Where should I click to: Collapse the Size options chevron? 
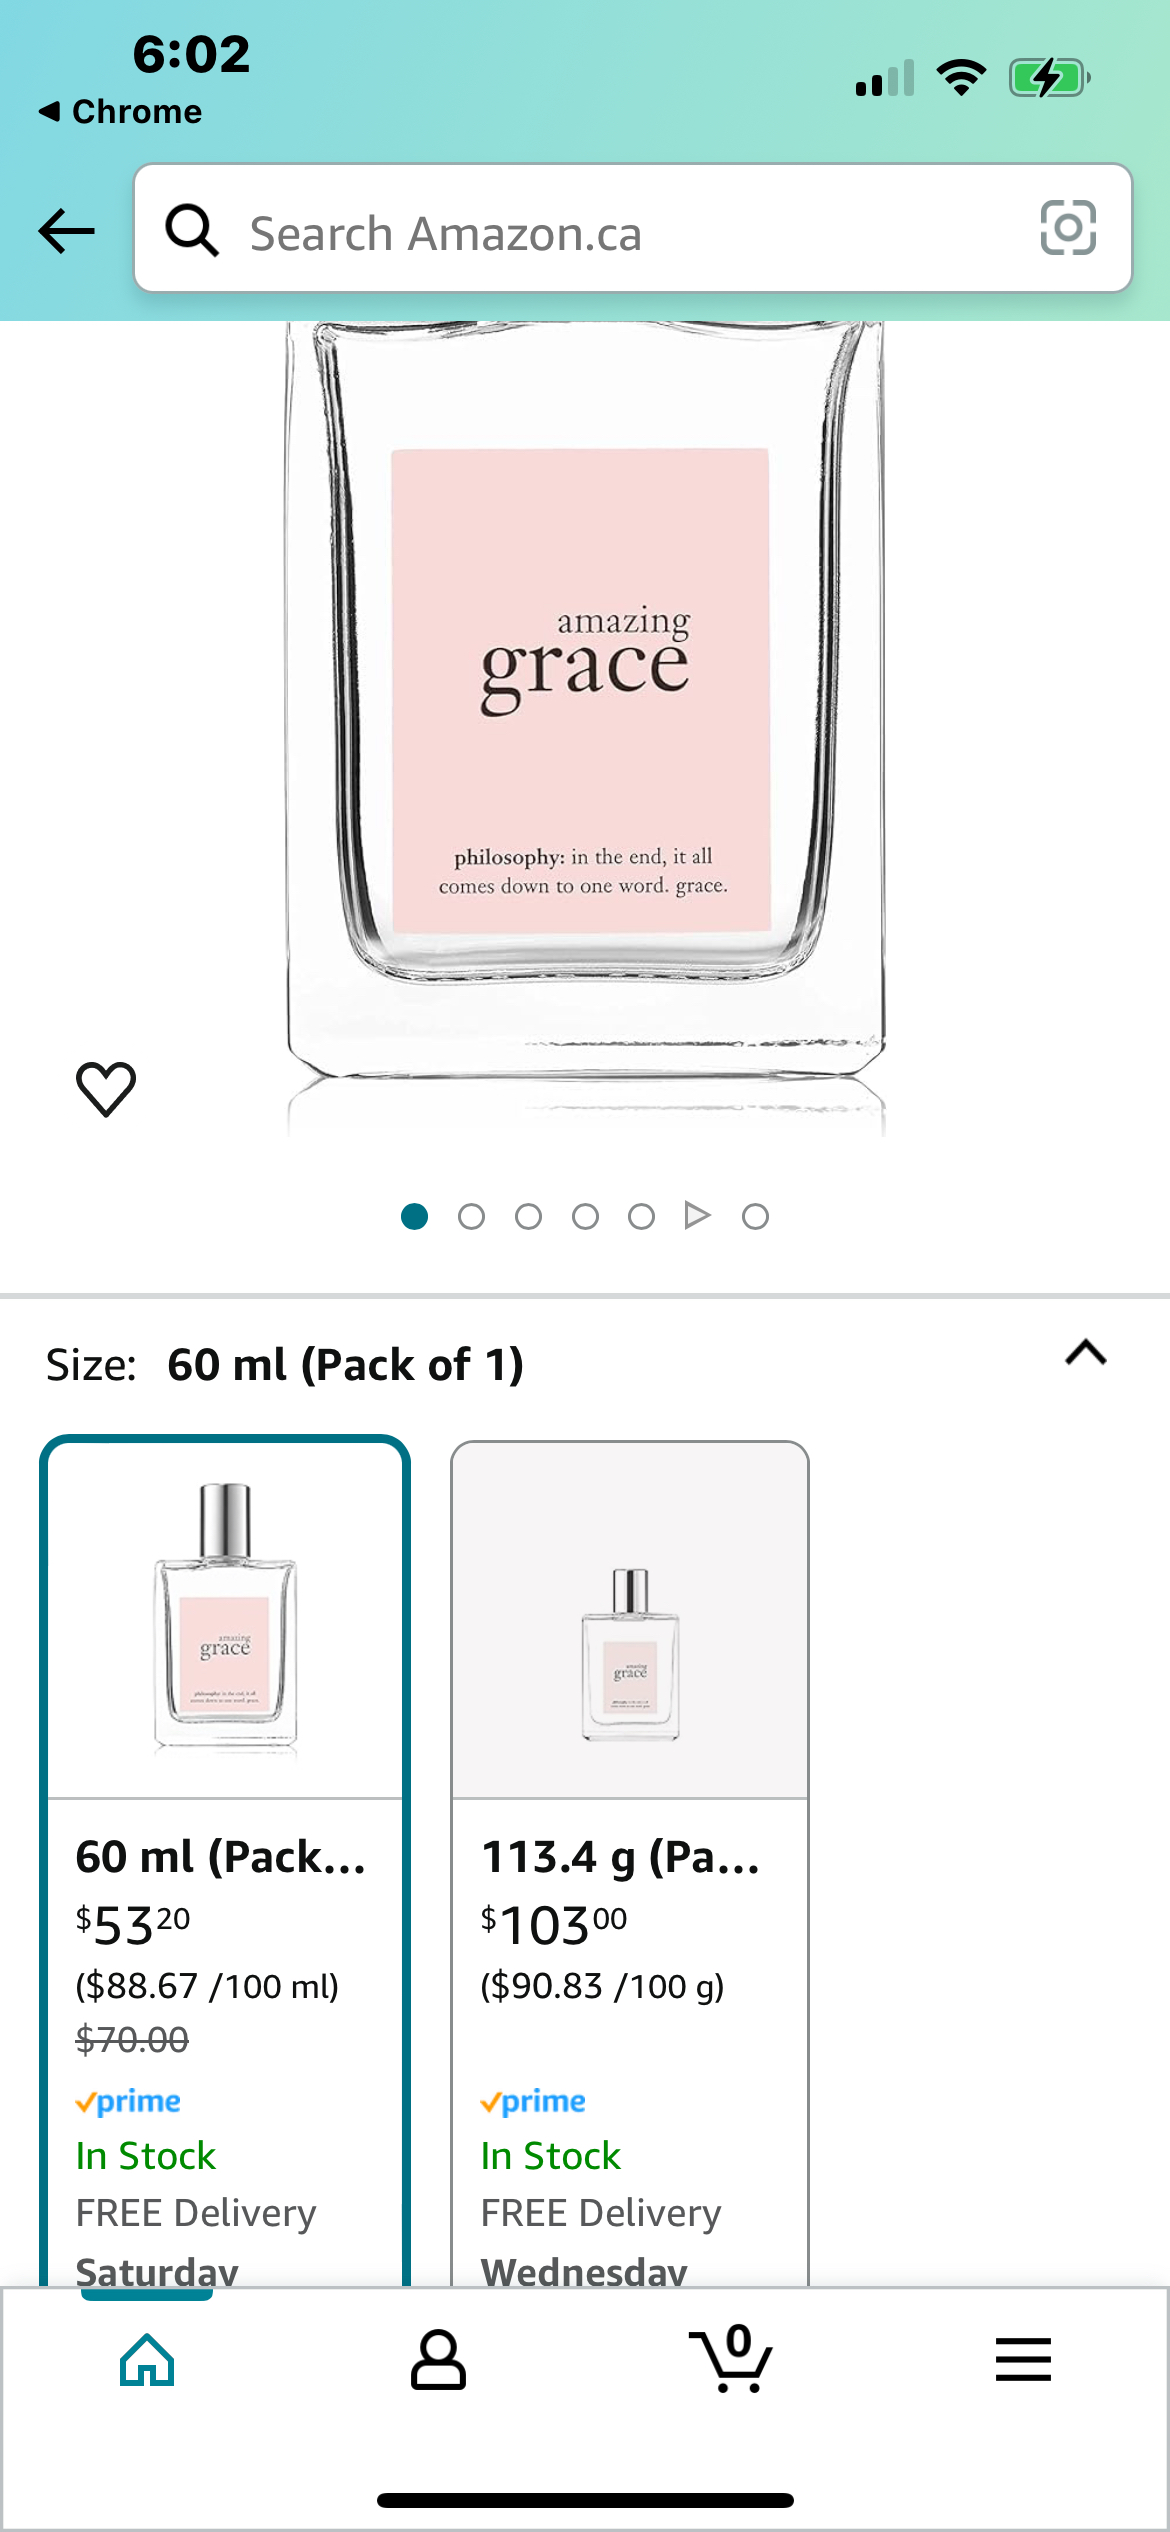click(1086, 1353)
